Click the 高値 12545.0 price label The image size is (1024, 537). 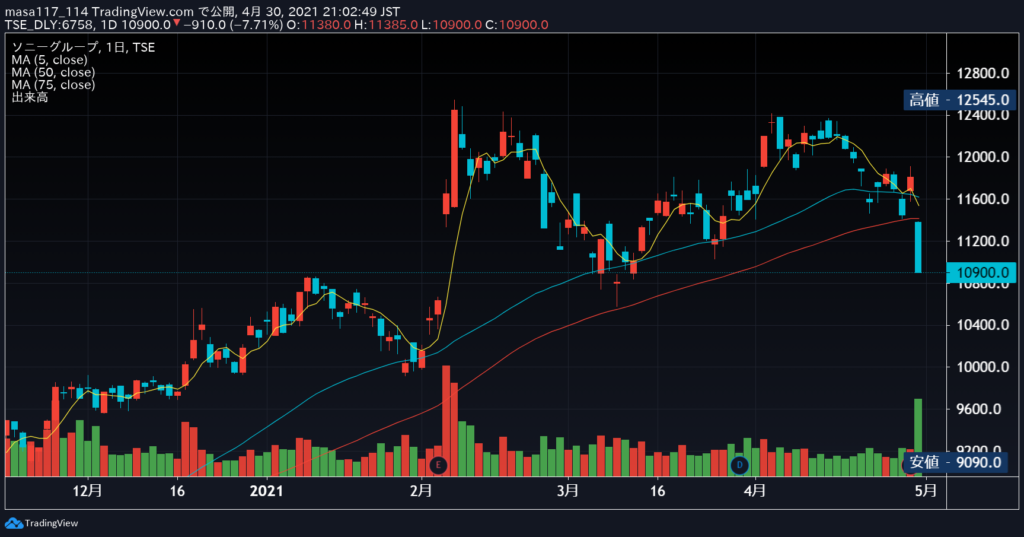959,100
